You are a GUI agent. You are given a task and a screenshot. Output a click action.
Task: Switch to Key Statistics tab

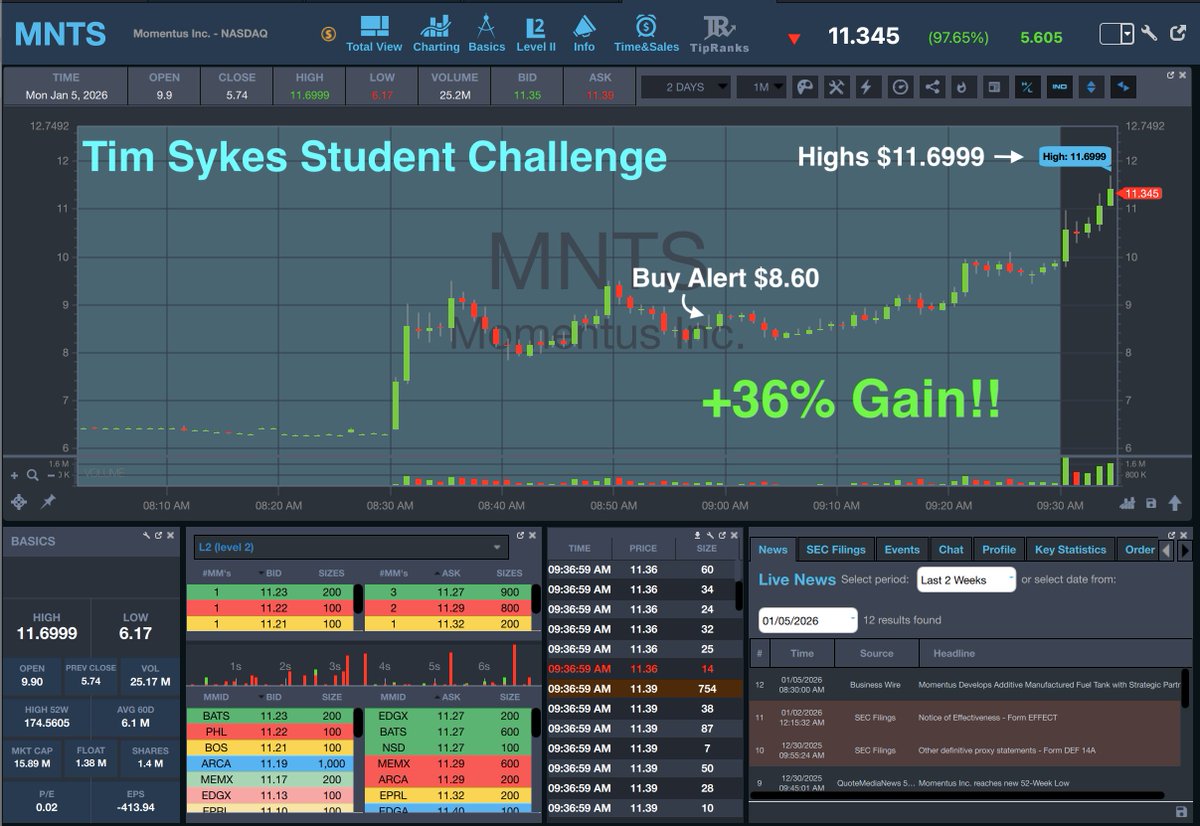tap(1070, 549)
